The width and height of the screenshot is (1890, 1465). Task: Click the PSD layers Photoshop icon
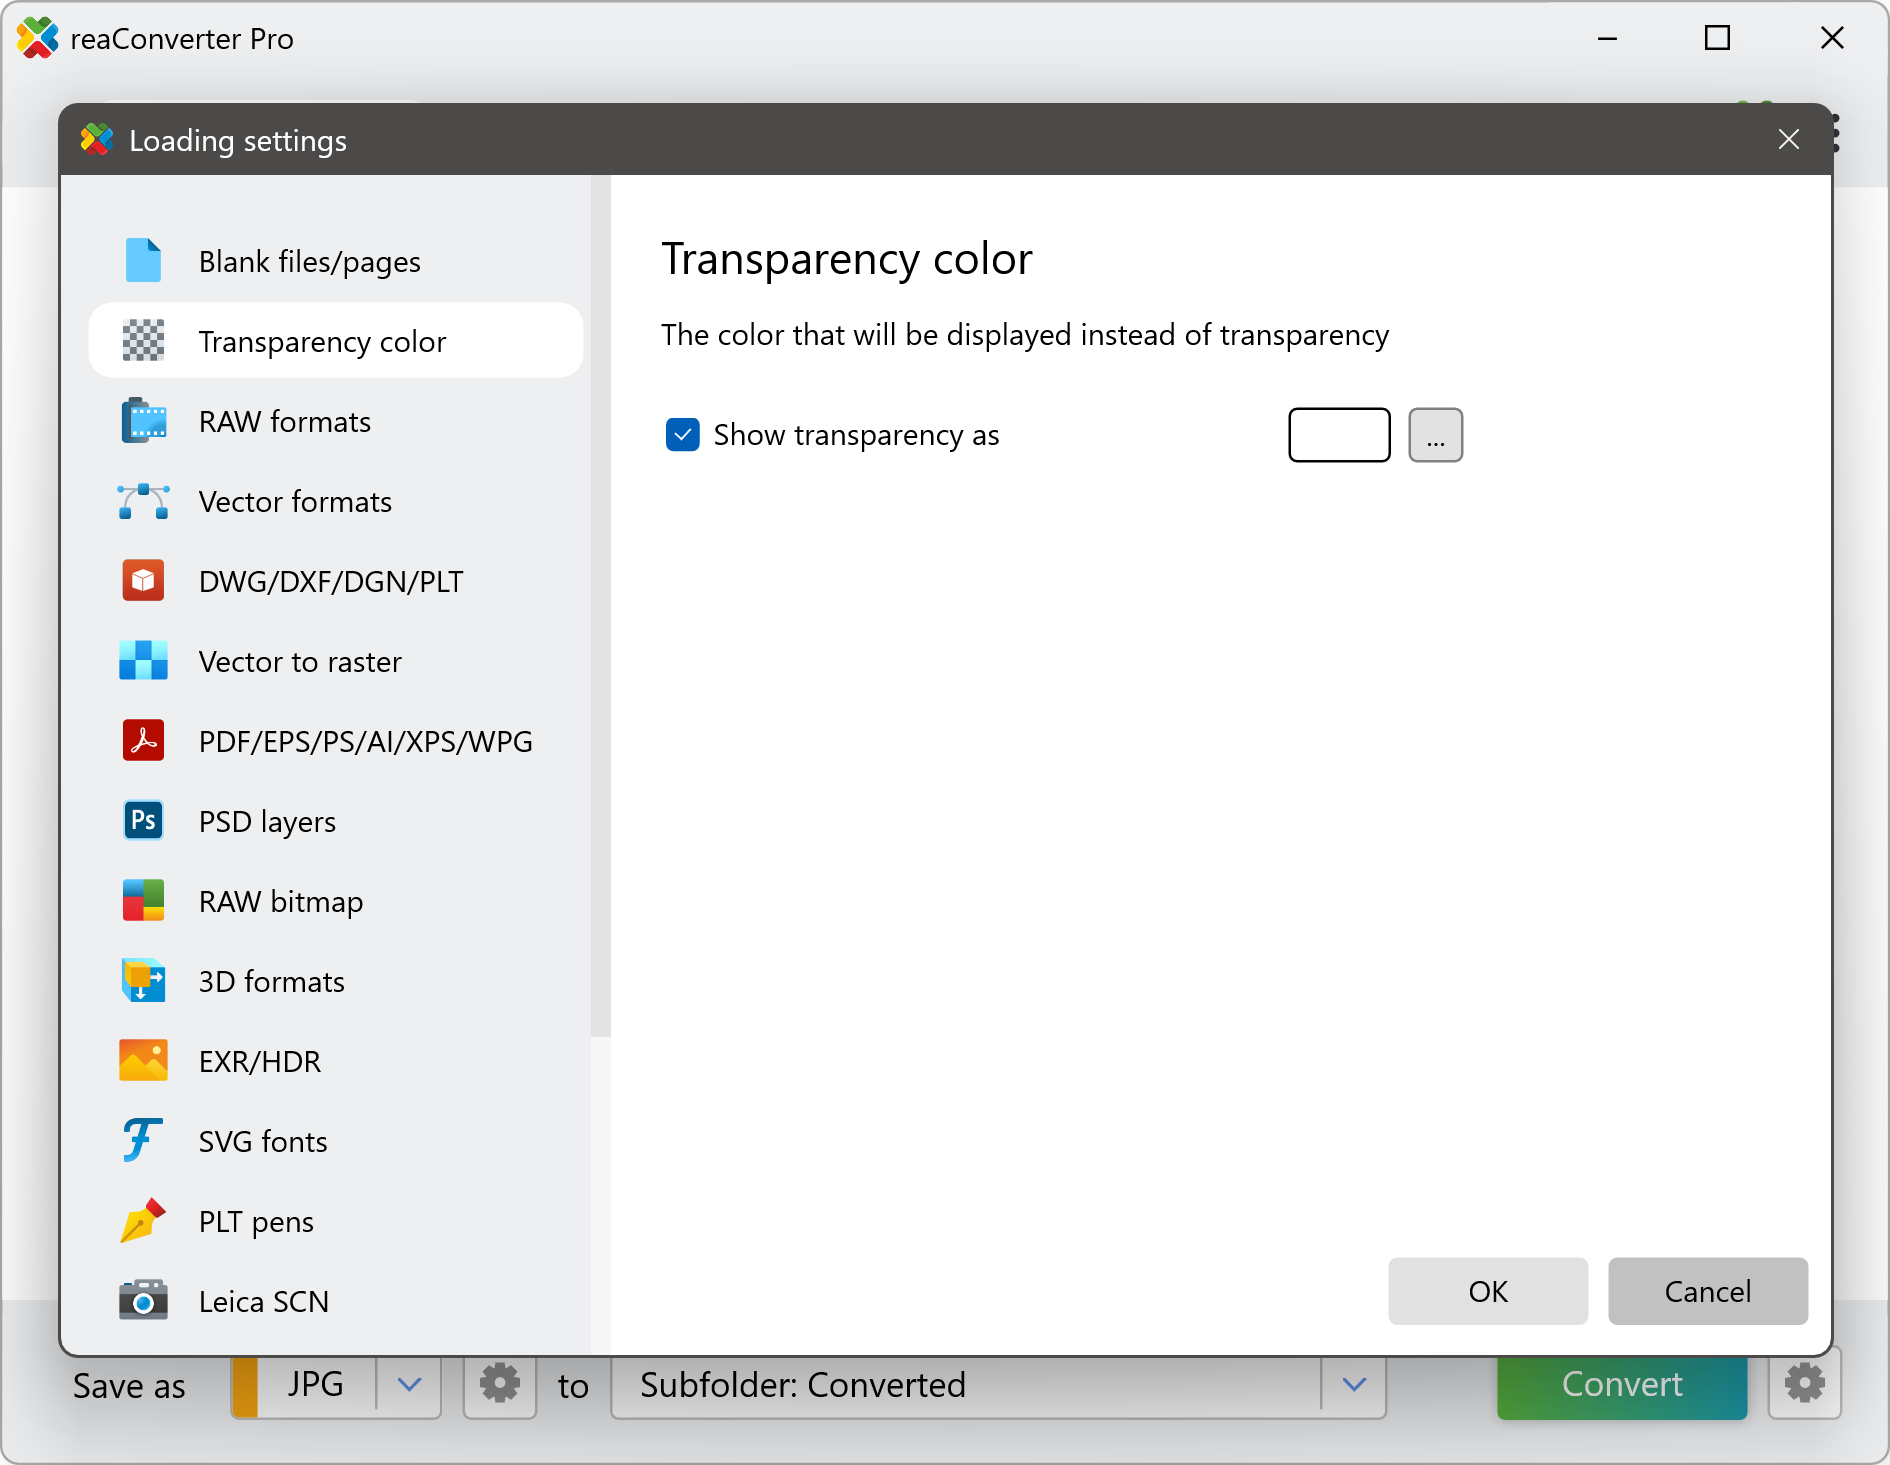(143, 821)
